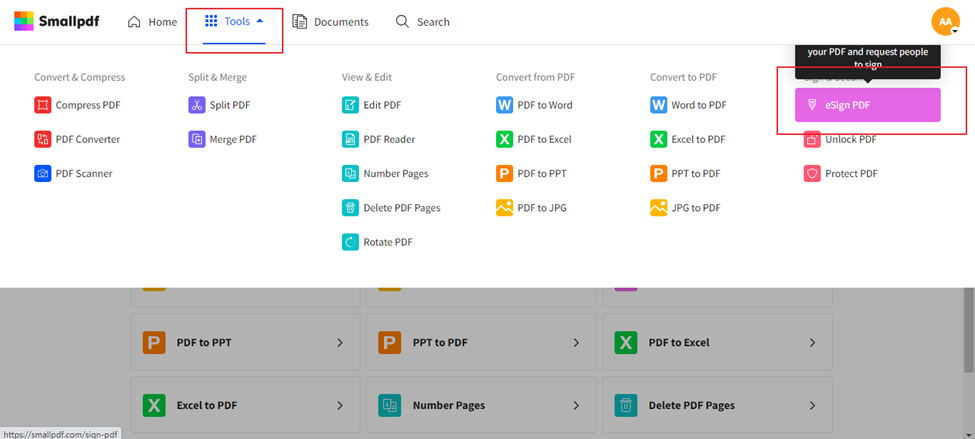The height and width of the screenshot is (439, 975).
Task: Open the Excel to PDF card below
Action: coord(245,405)
